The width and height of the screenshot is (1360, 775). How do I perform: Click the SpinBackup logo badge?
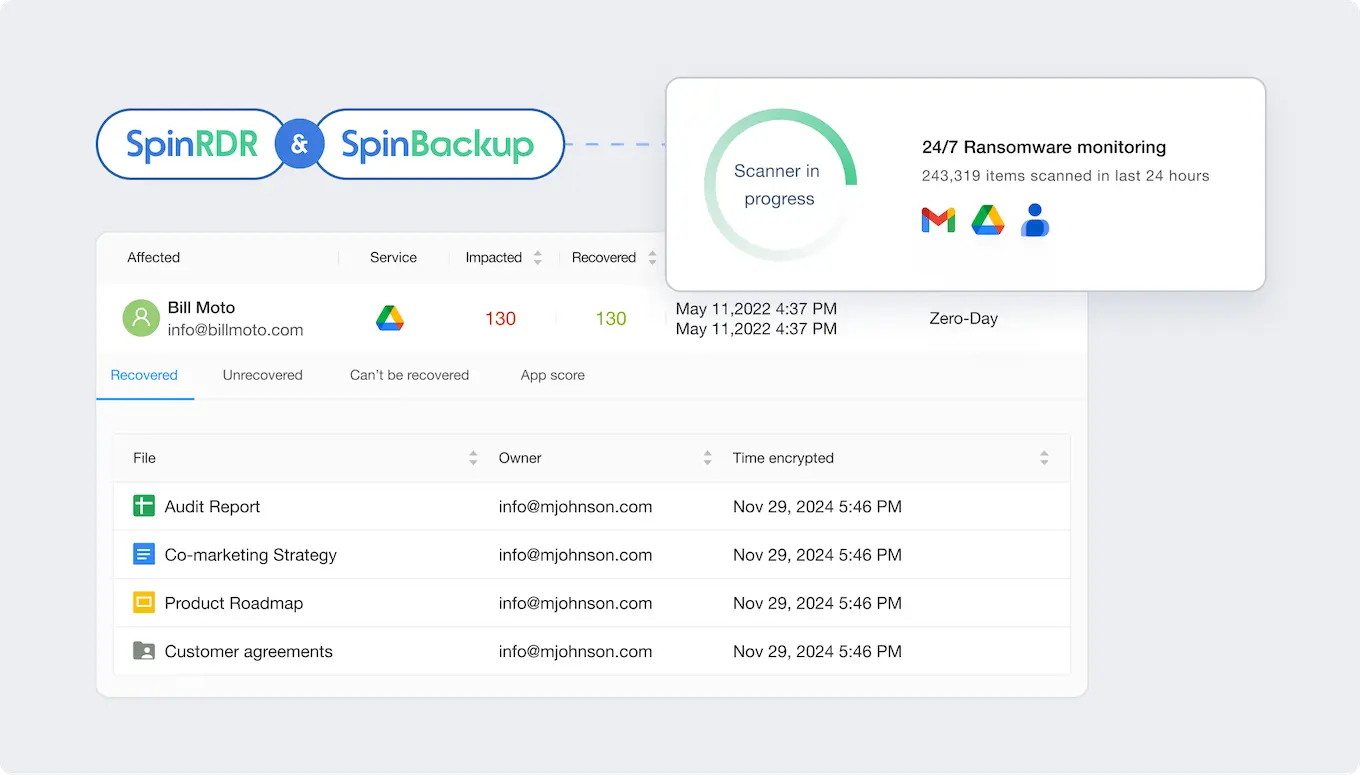tap(438, 144)
